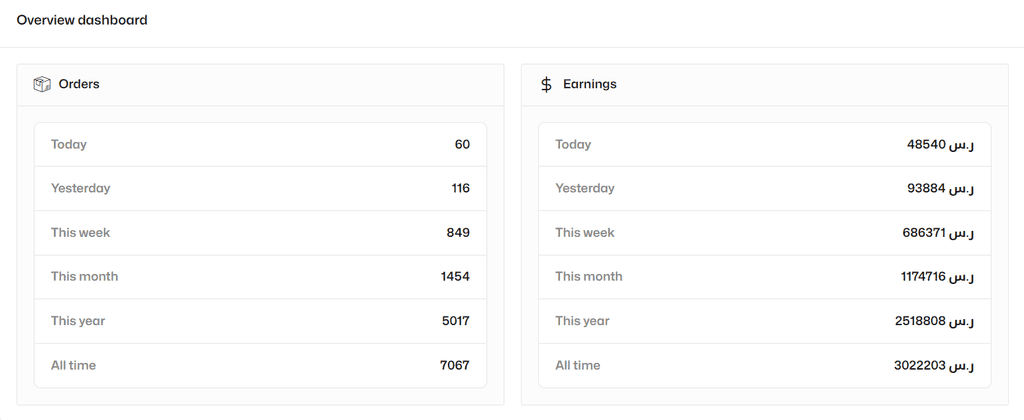Click the This month orders value 1454
Screen dimensions: 1024x420
click(x=455, y=276)
